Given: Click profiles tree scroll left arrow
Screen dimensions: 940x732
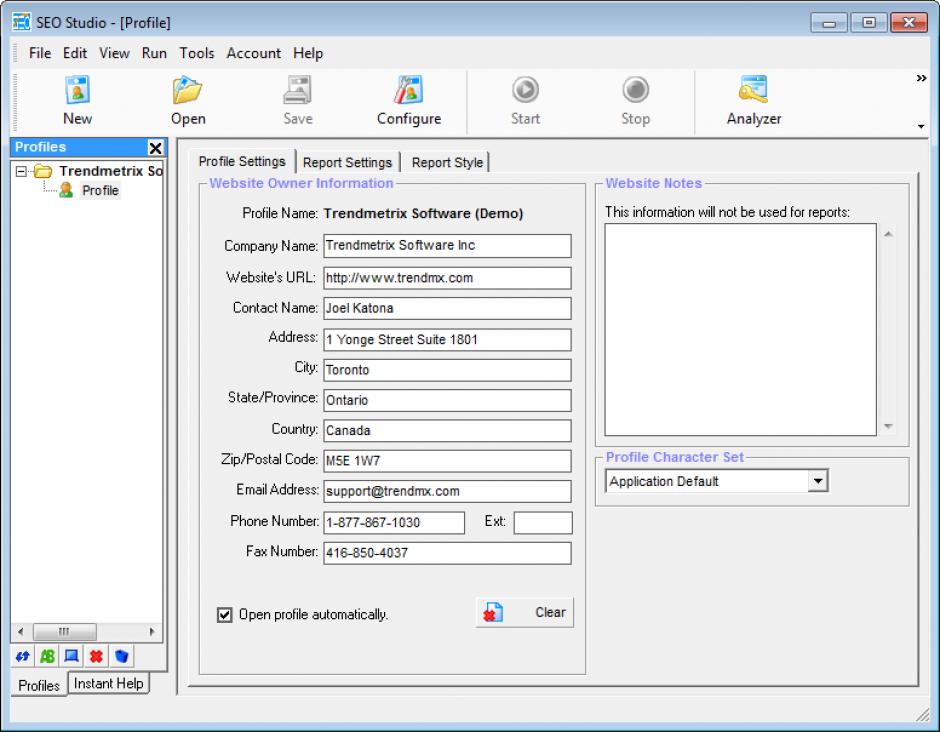Looking at the screenshot, I should pos(21,631).
